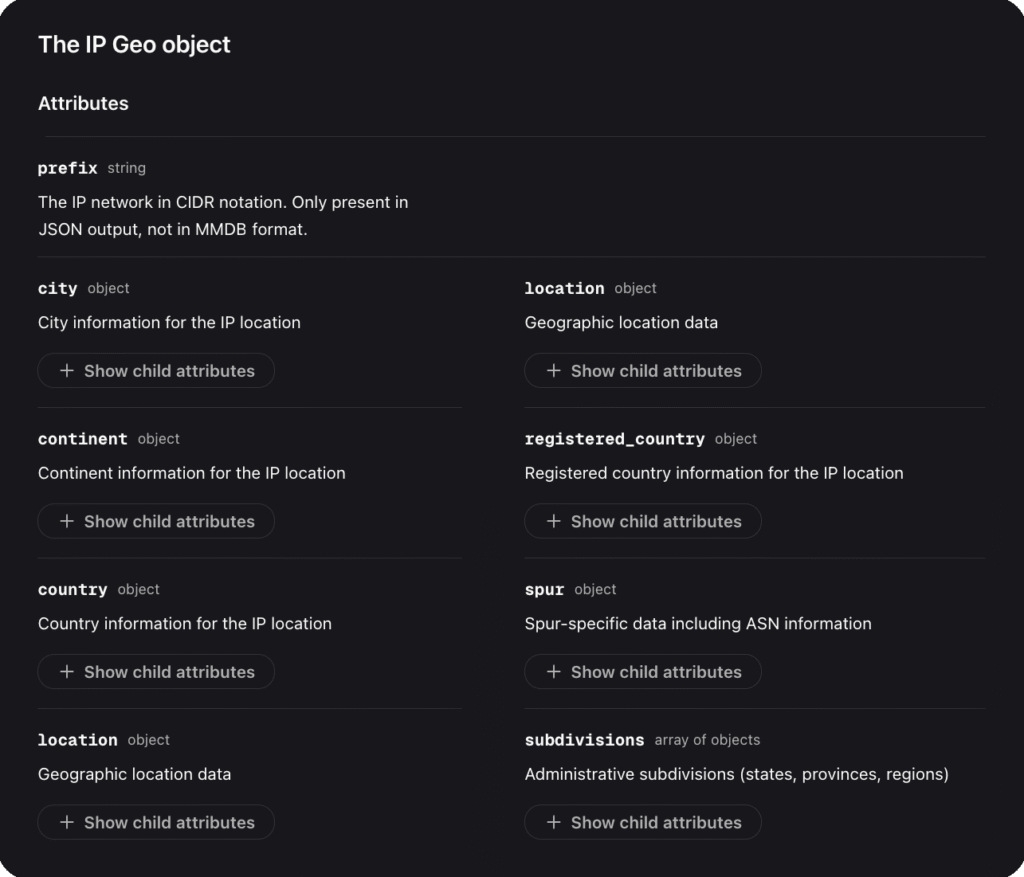The image size is (1024, 877).
Task: Click the plus icon under registered_country
Action: click(554, 522)
